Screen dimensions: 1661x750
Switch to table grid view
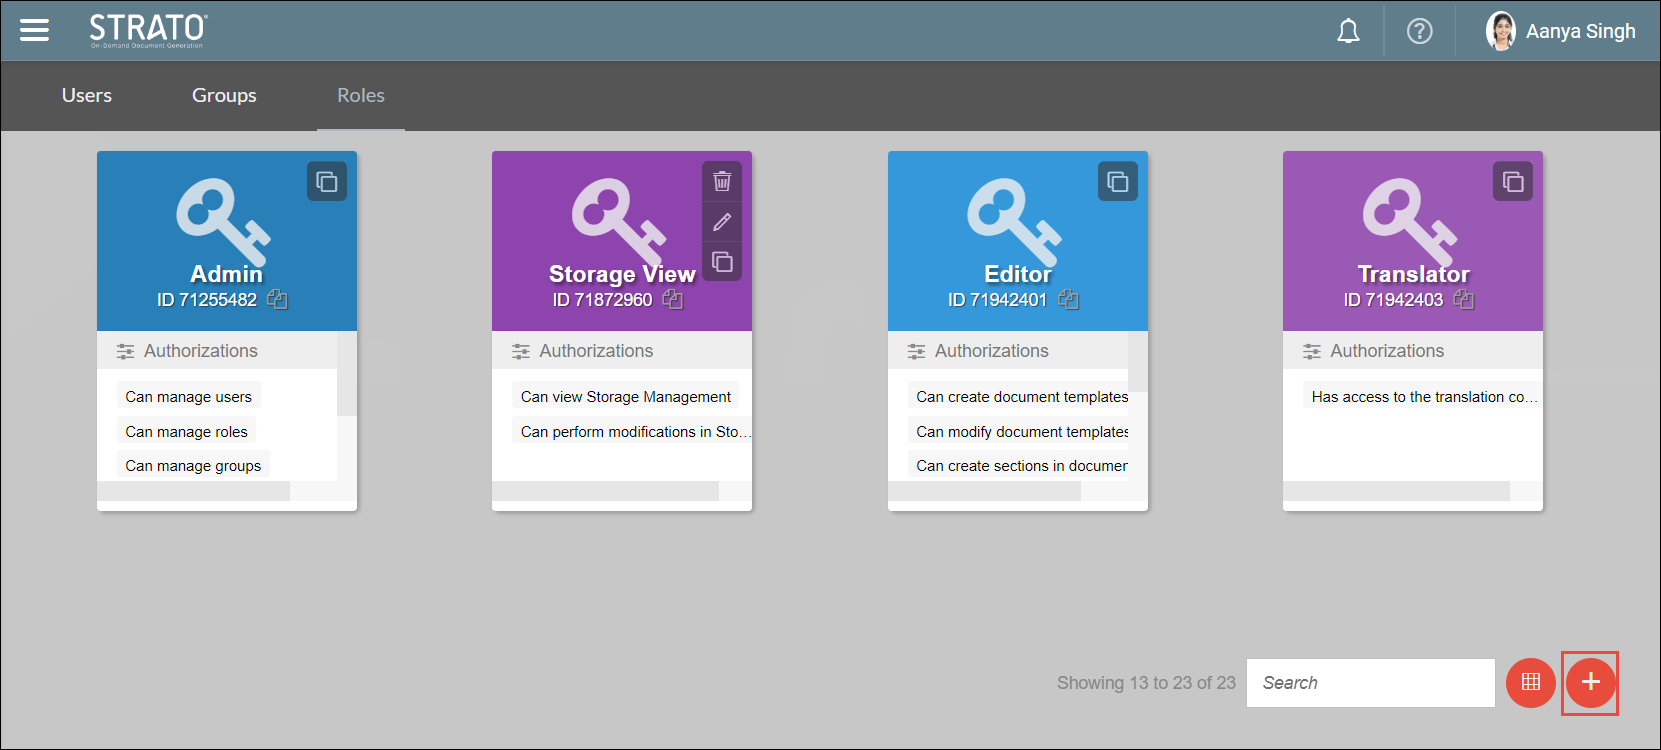tap(1530, 683)
